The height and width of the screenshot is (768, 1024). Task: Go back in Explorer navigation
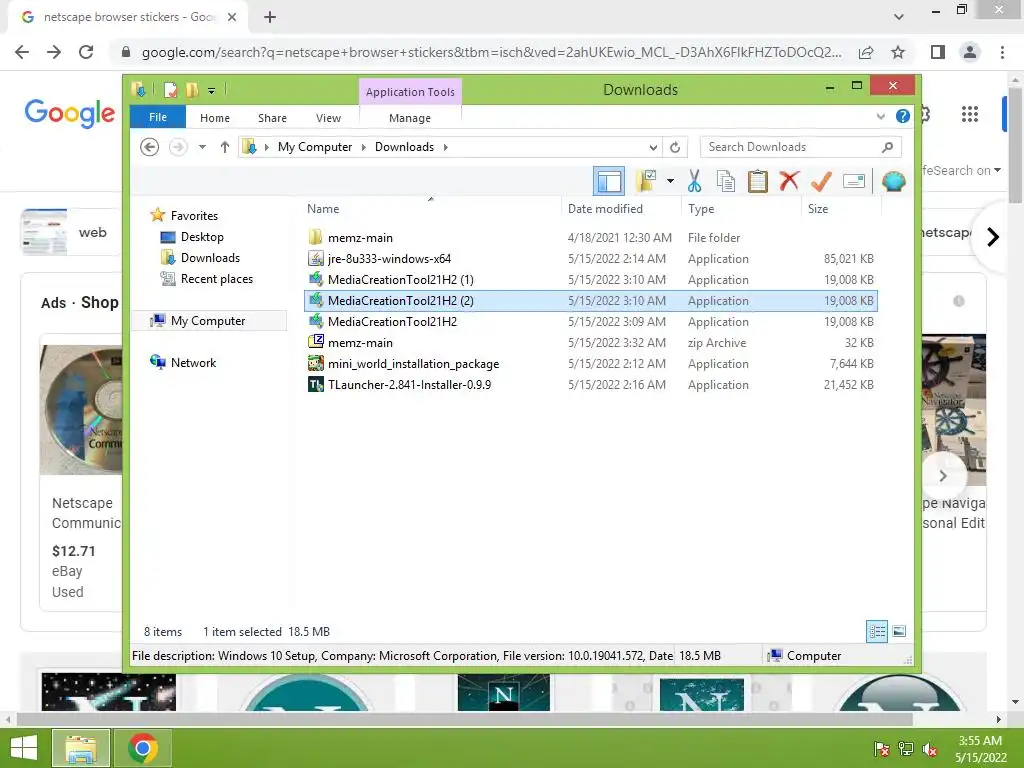(x=150, y=147)
